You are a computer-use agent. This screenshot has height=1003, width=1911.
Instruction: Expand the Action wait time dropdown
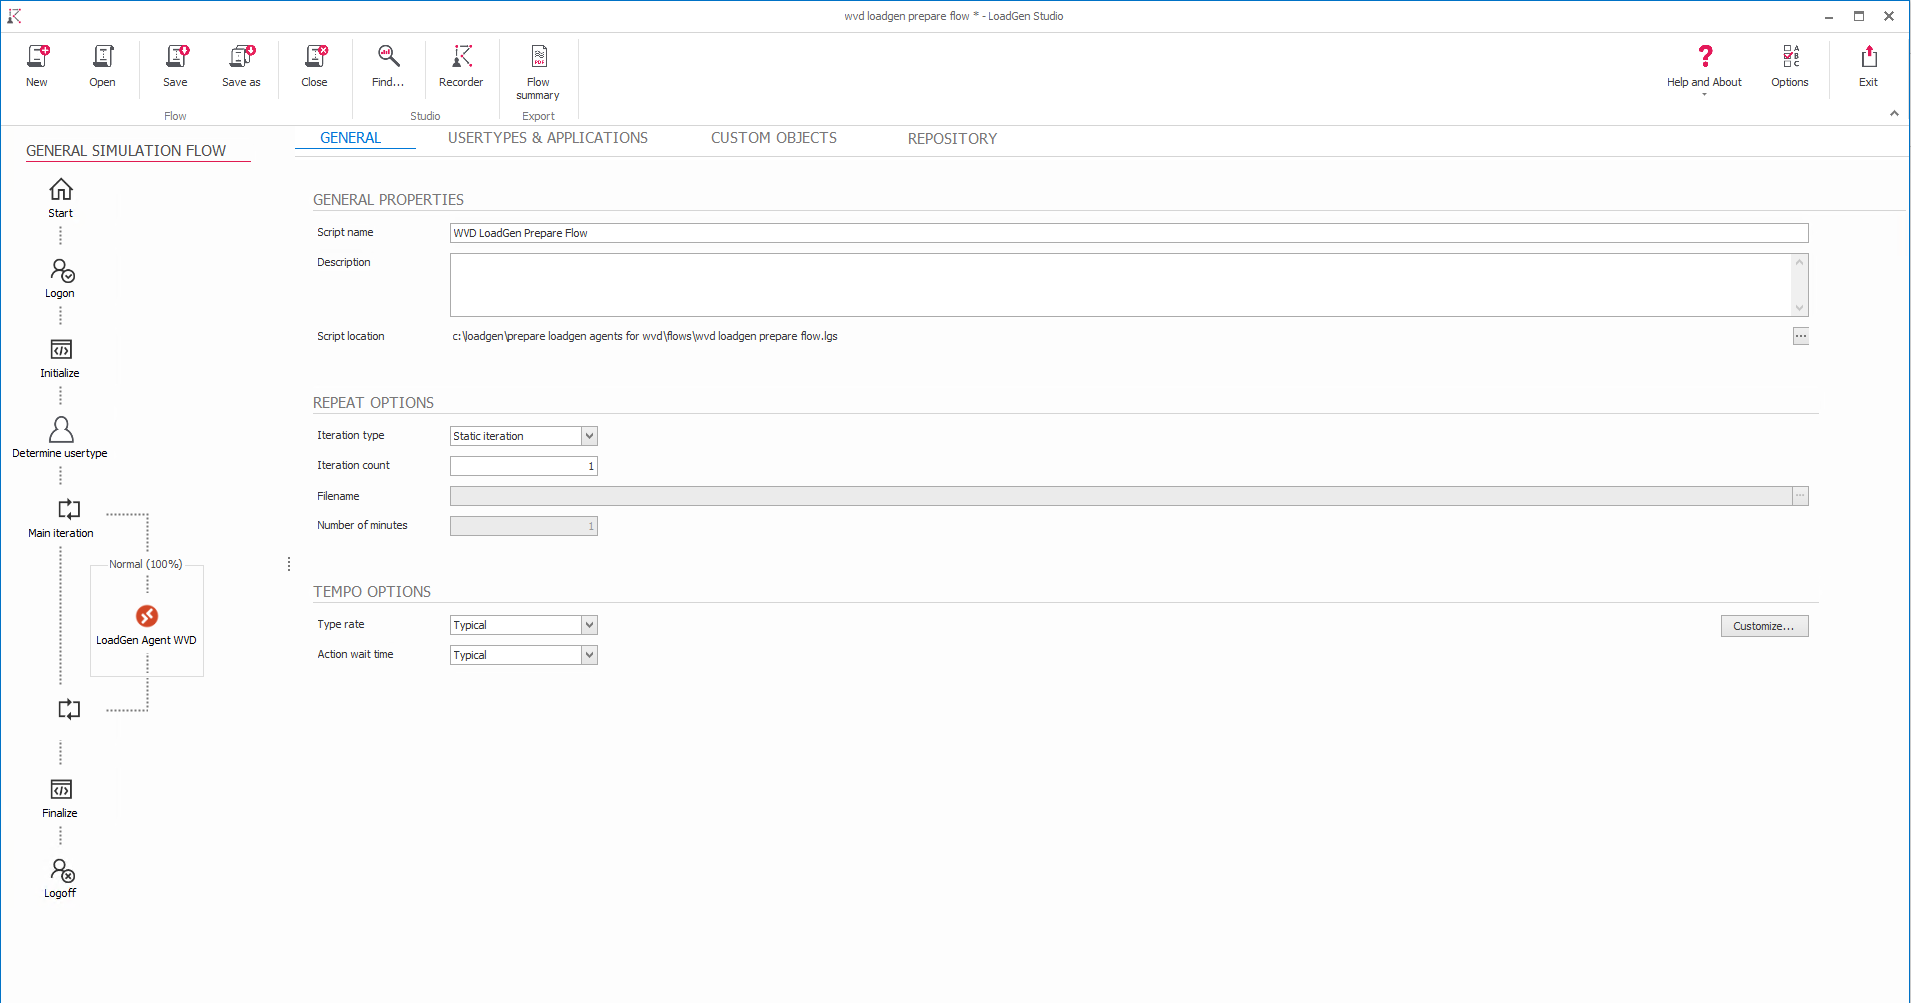pyautogui.click(x=589, y=655)
